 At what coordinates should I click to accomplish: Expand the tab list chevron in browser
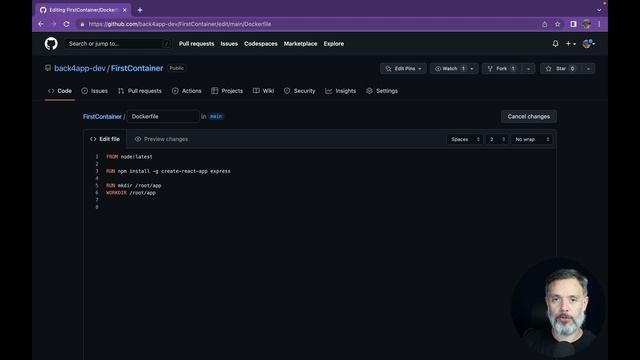click(599, 10)
